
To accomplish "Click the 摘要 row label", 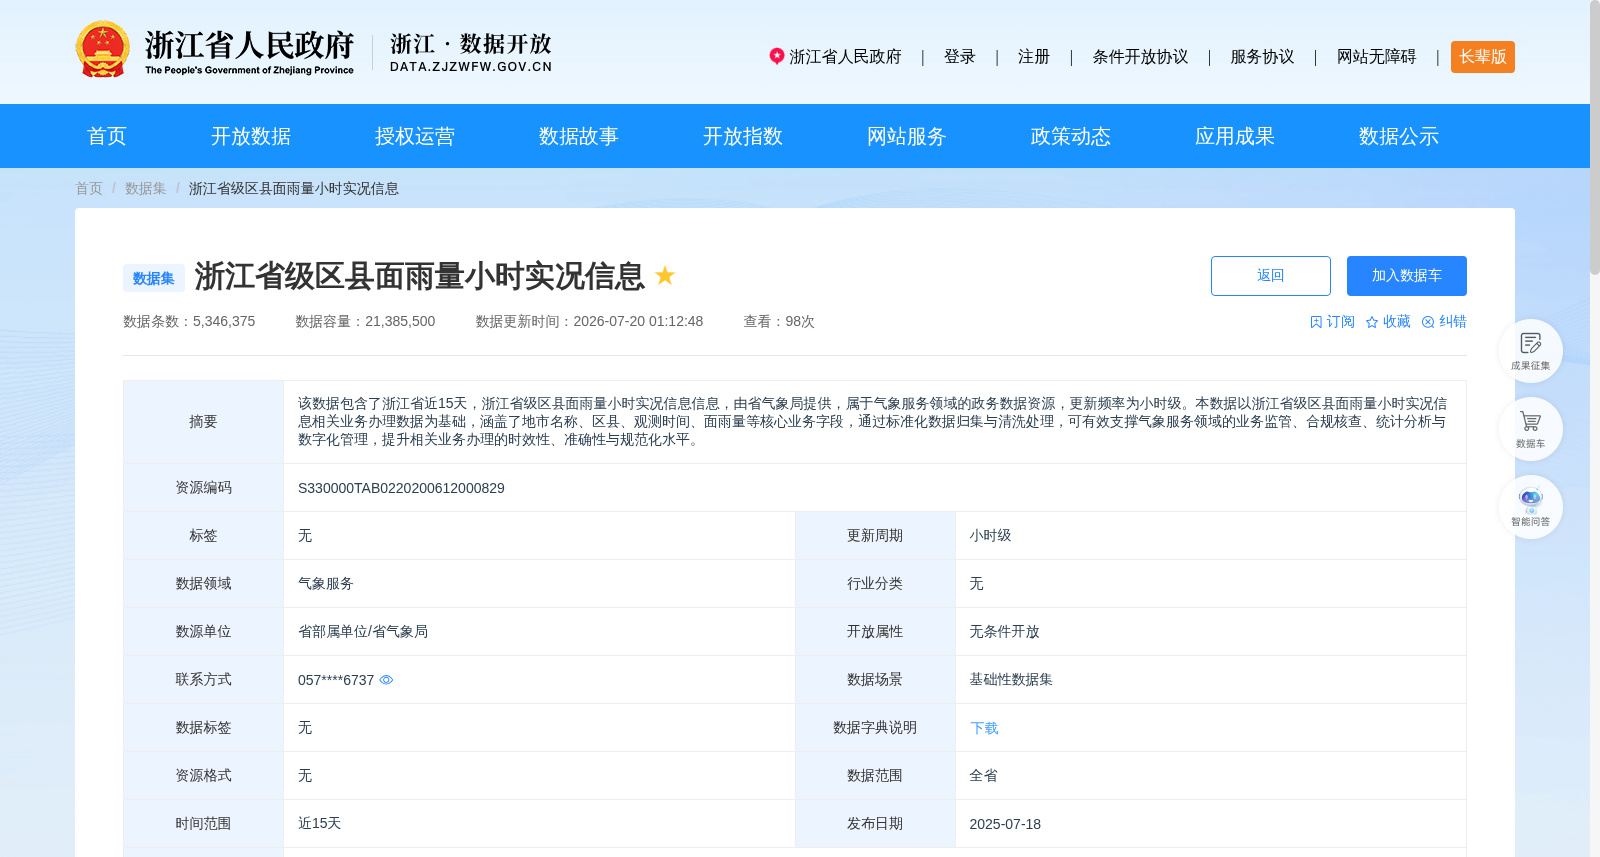I will [203, 422].
